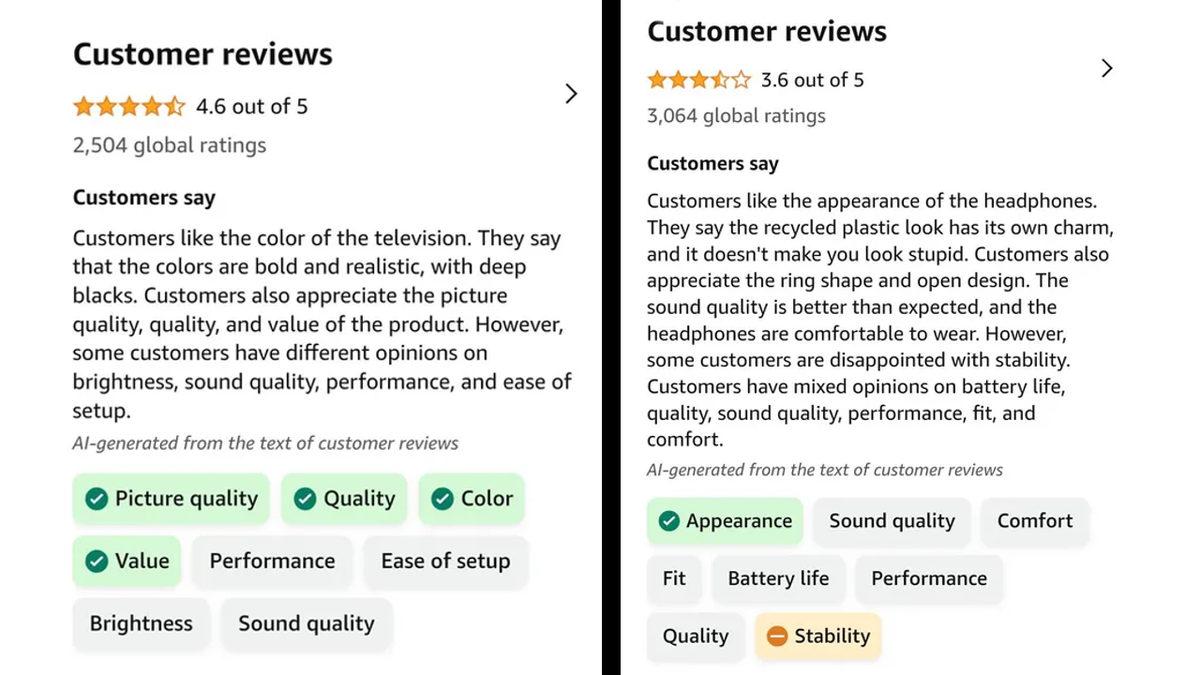
Task: Select the Brightness topic tag
Action: (141, 623)
